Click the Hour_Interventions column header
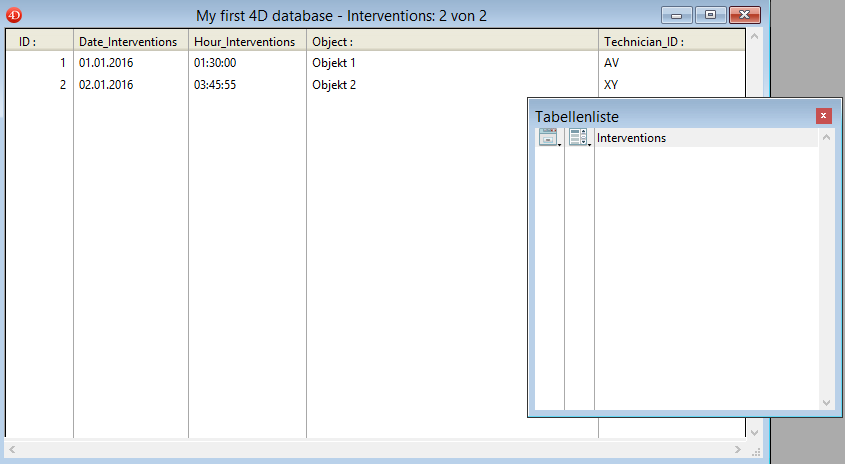The image size is (845, 464). pos(244,42)
